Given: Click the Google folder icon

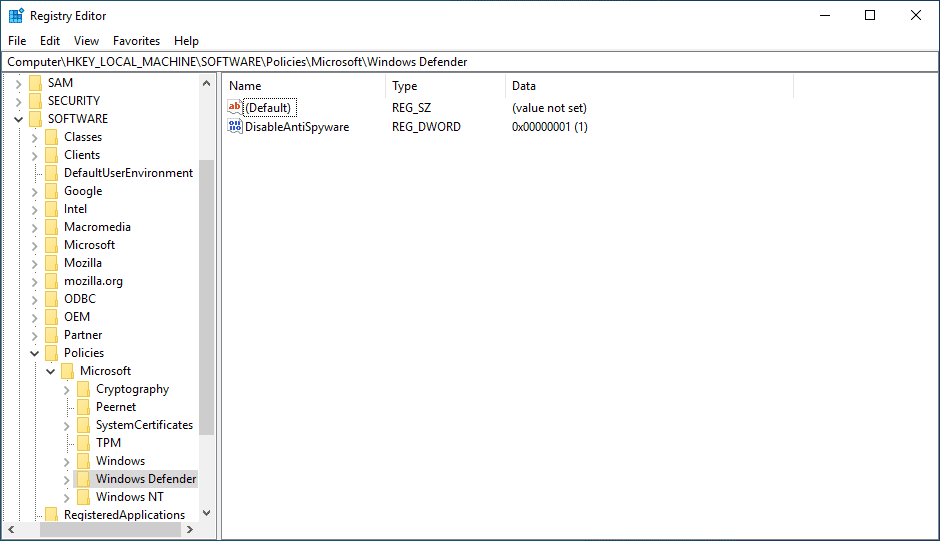Looking at the screenshot, I should [x=52, y=191].
